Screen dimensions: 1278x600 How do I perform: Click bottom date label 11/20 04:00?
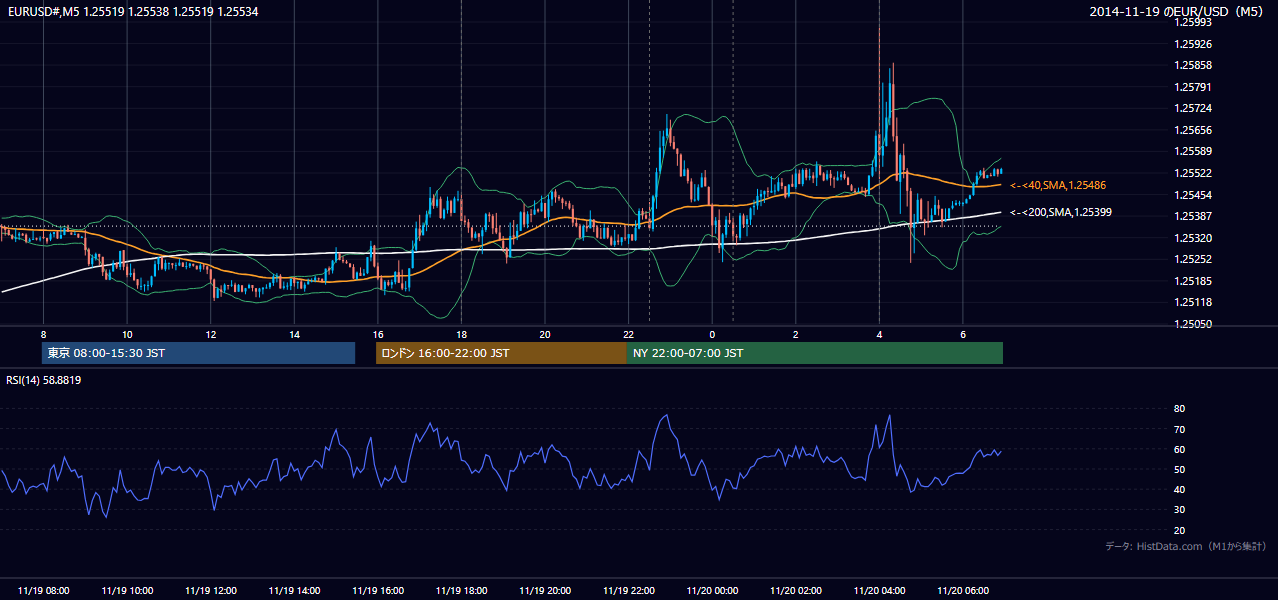[x=879, y=591]
